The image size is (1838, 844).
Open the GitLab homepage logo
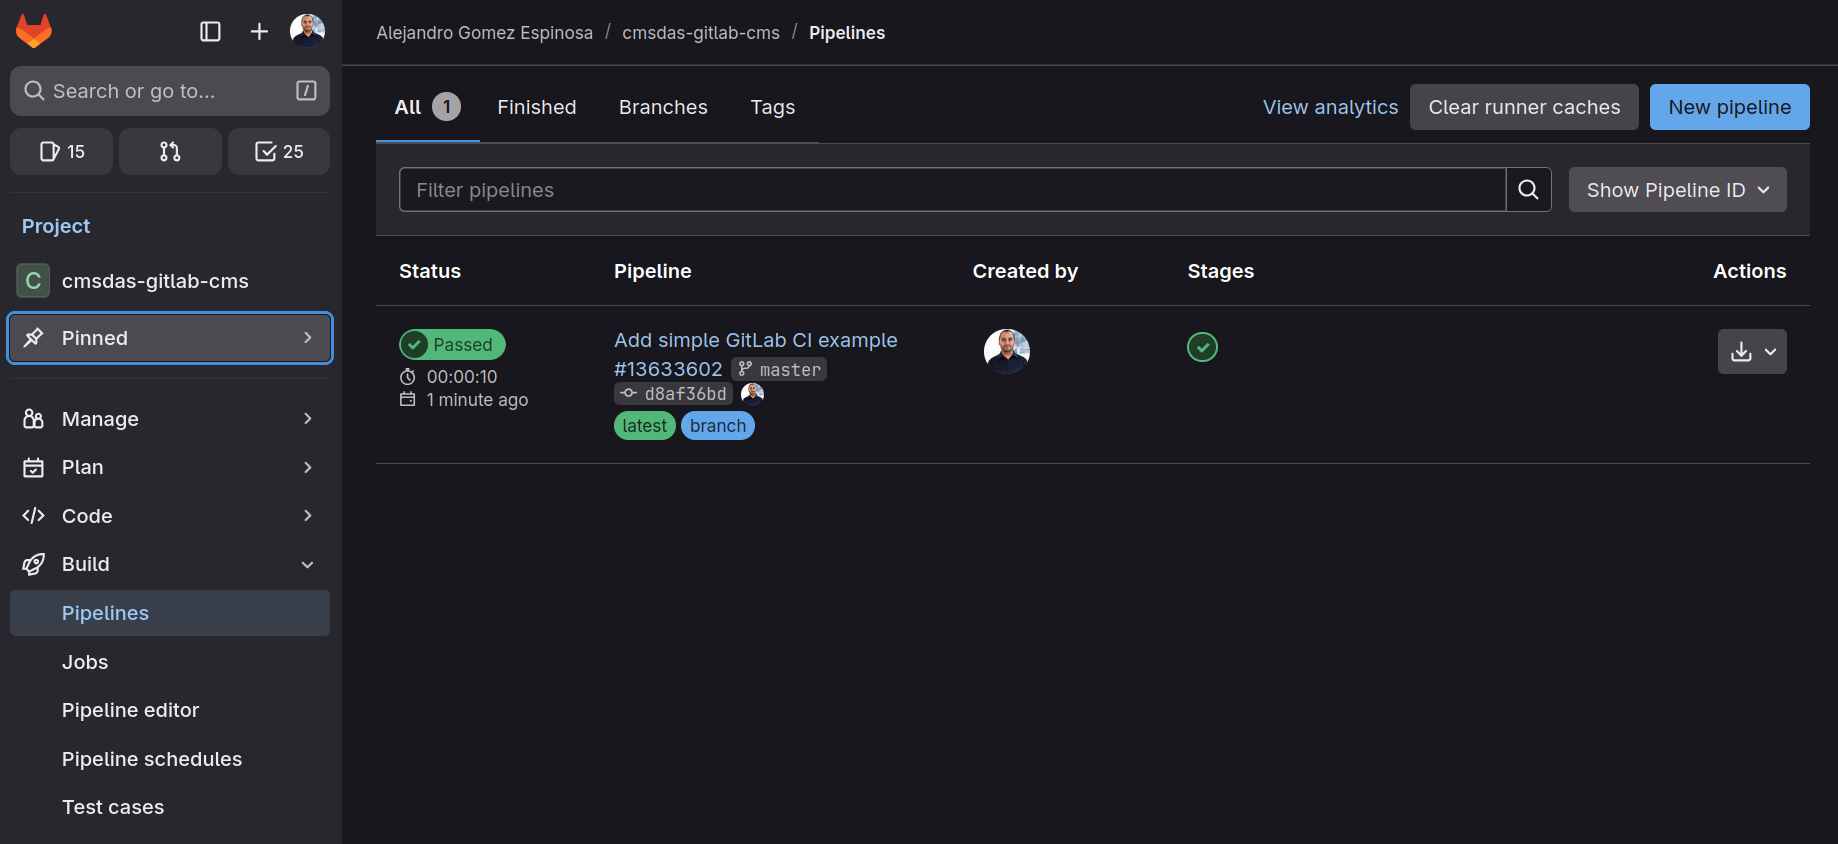34,31
